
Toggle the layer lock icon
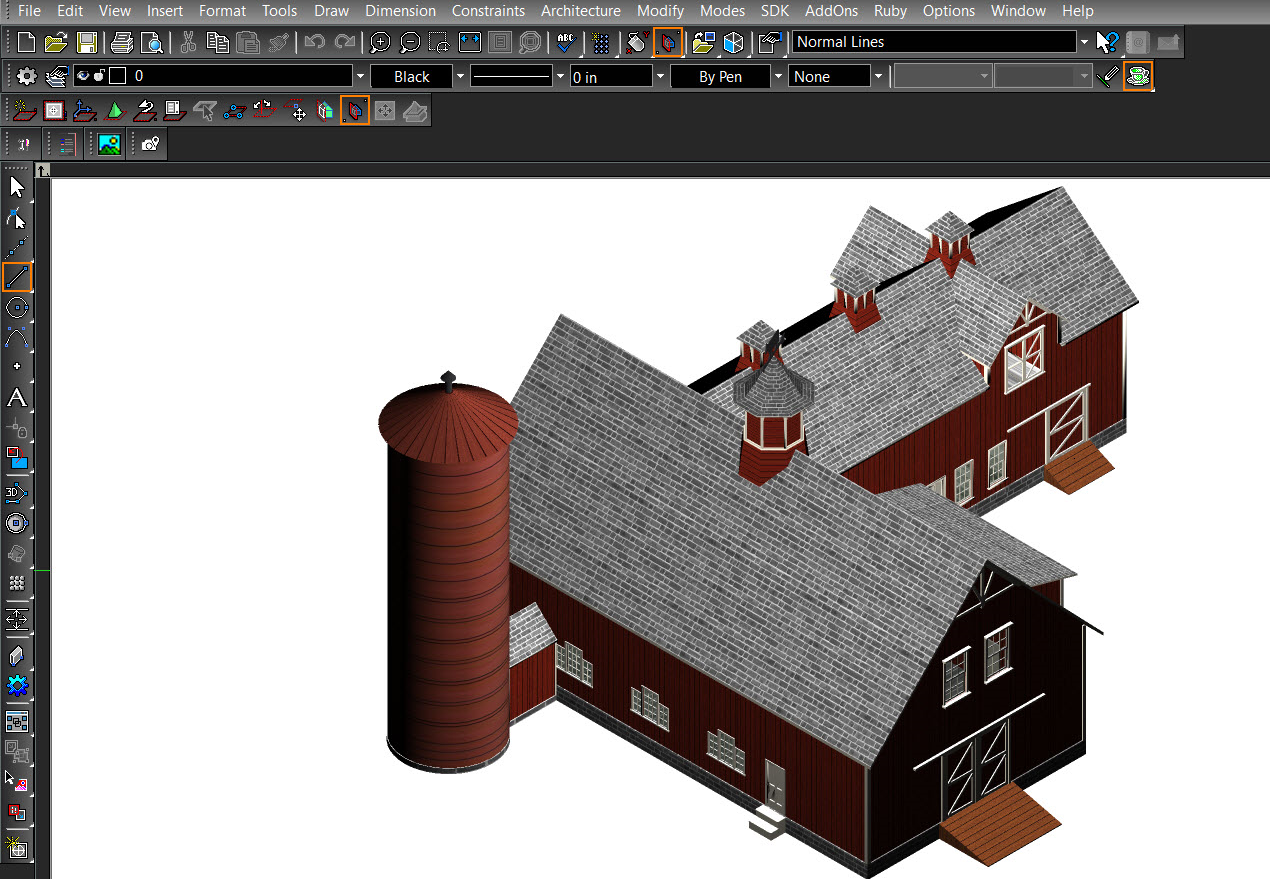(99, 76)
